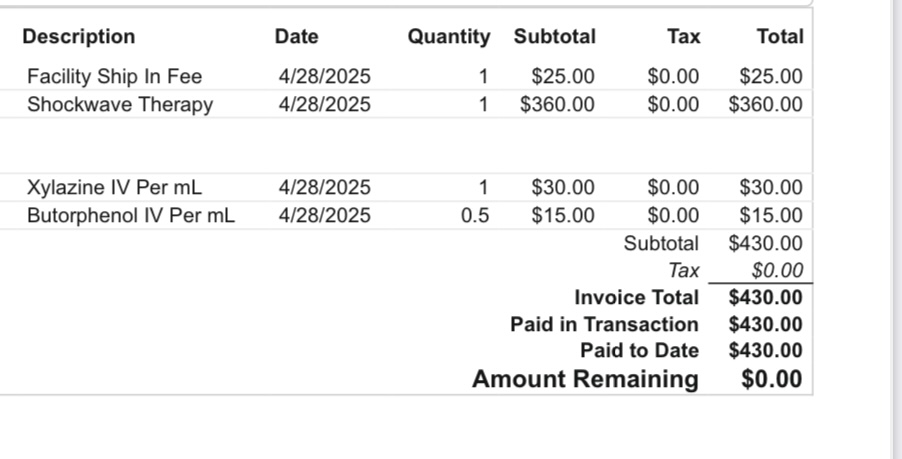This screenshot has width=902, height=459.
Task: Select the Facility Ship In Fee row
Action: click(x=406, y=76)
